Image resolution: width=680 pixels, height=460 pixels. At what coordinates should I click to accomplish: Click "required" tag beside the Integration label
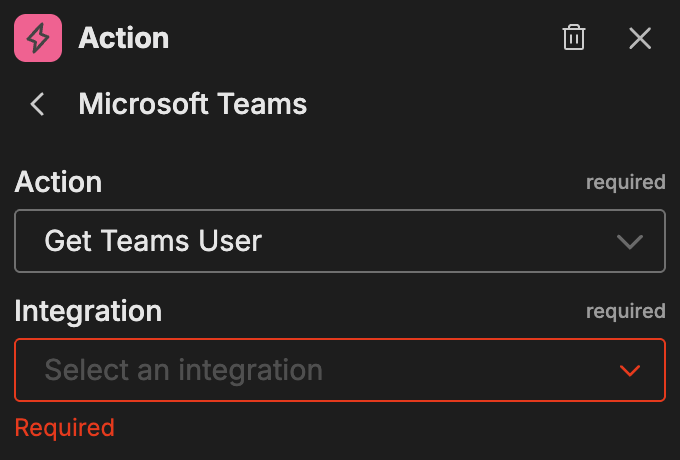(625, 311)
